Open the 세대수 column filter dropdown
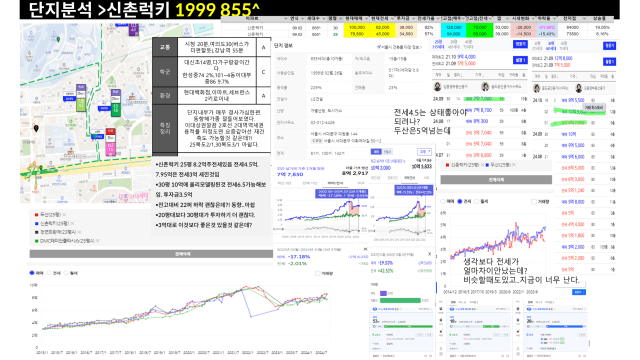Viewport: 640px width, 360px height. coord(323,19)
